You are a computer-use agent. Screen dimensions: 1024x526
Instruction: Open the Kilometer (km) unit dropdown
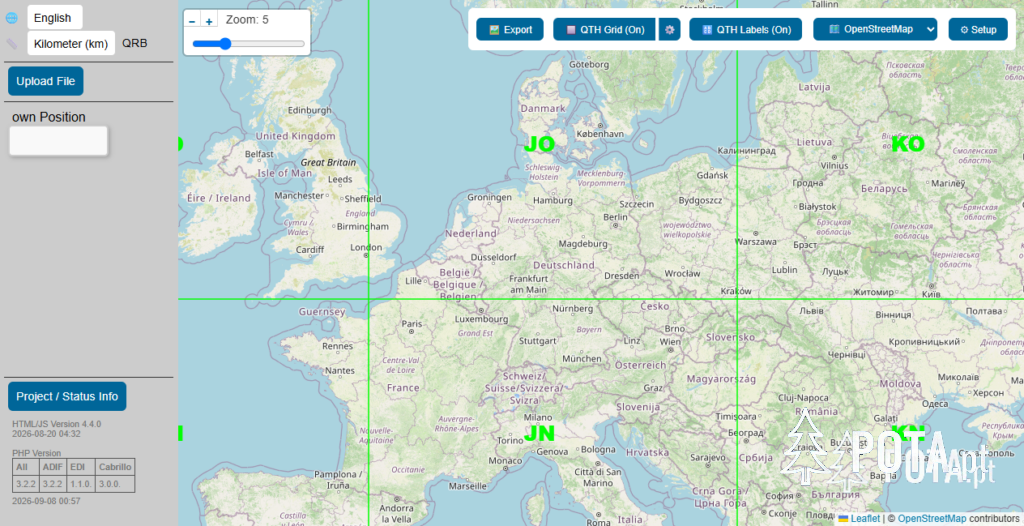[71, 44]
